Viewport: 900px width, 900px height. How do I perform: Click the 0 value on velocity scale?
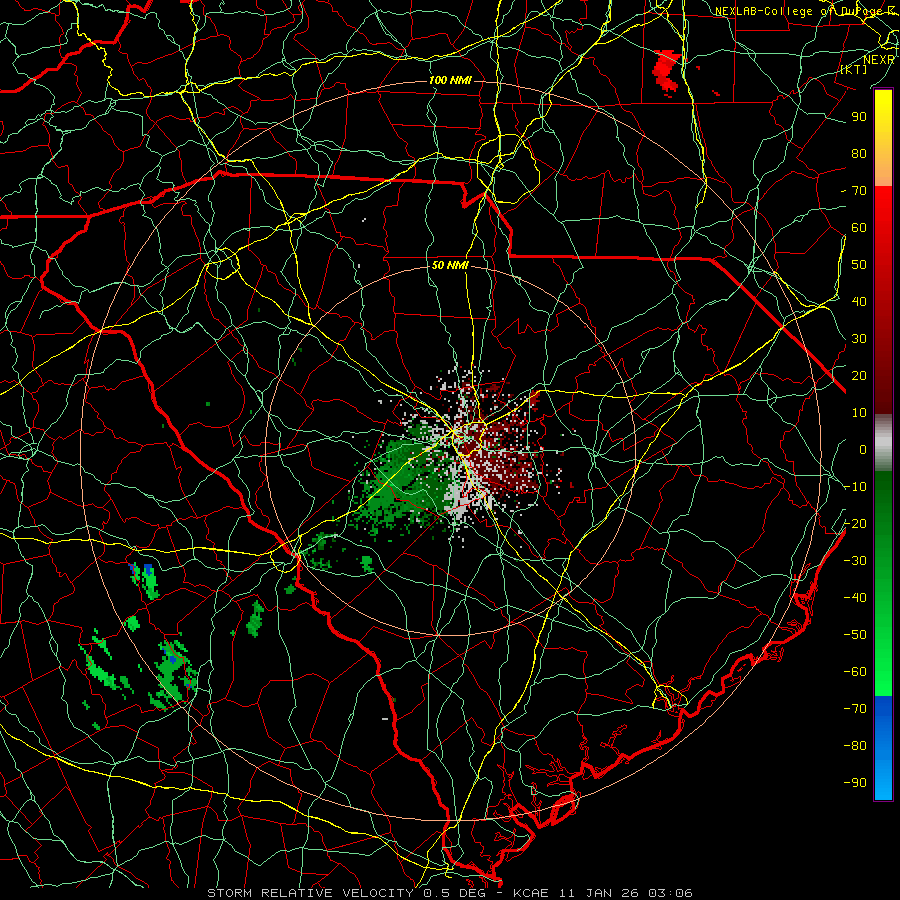click(x=863, y=449)
